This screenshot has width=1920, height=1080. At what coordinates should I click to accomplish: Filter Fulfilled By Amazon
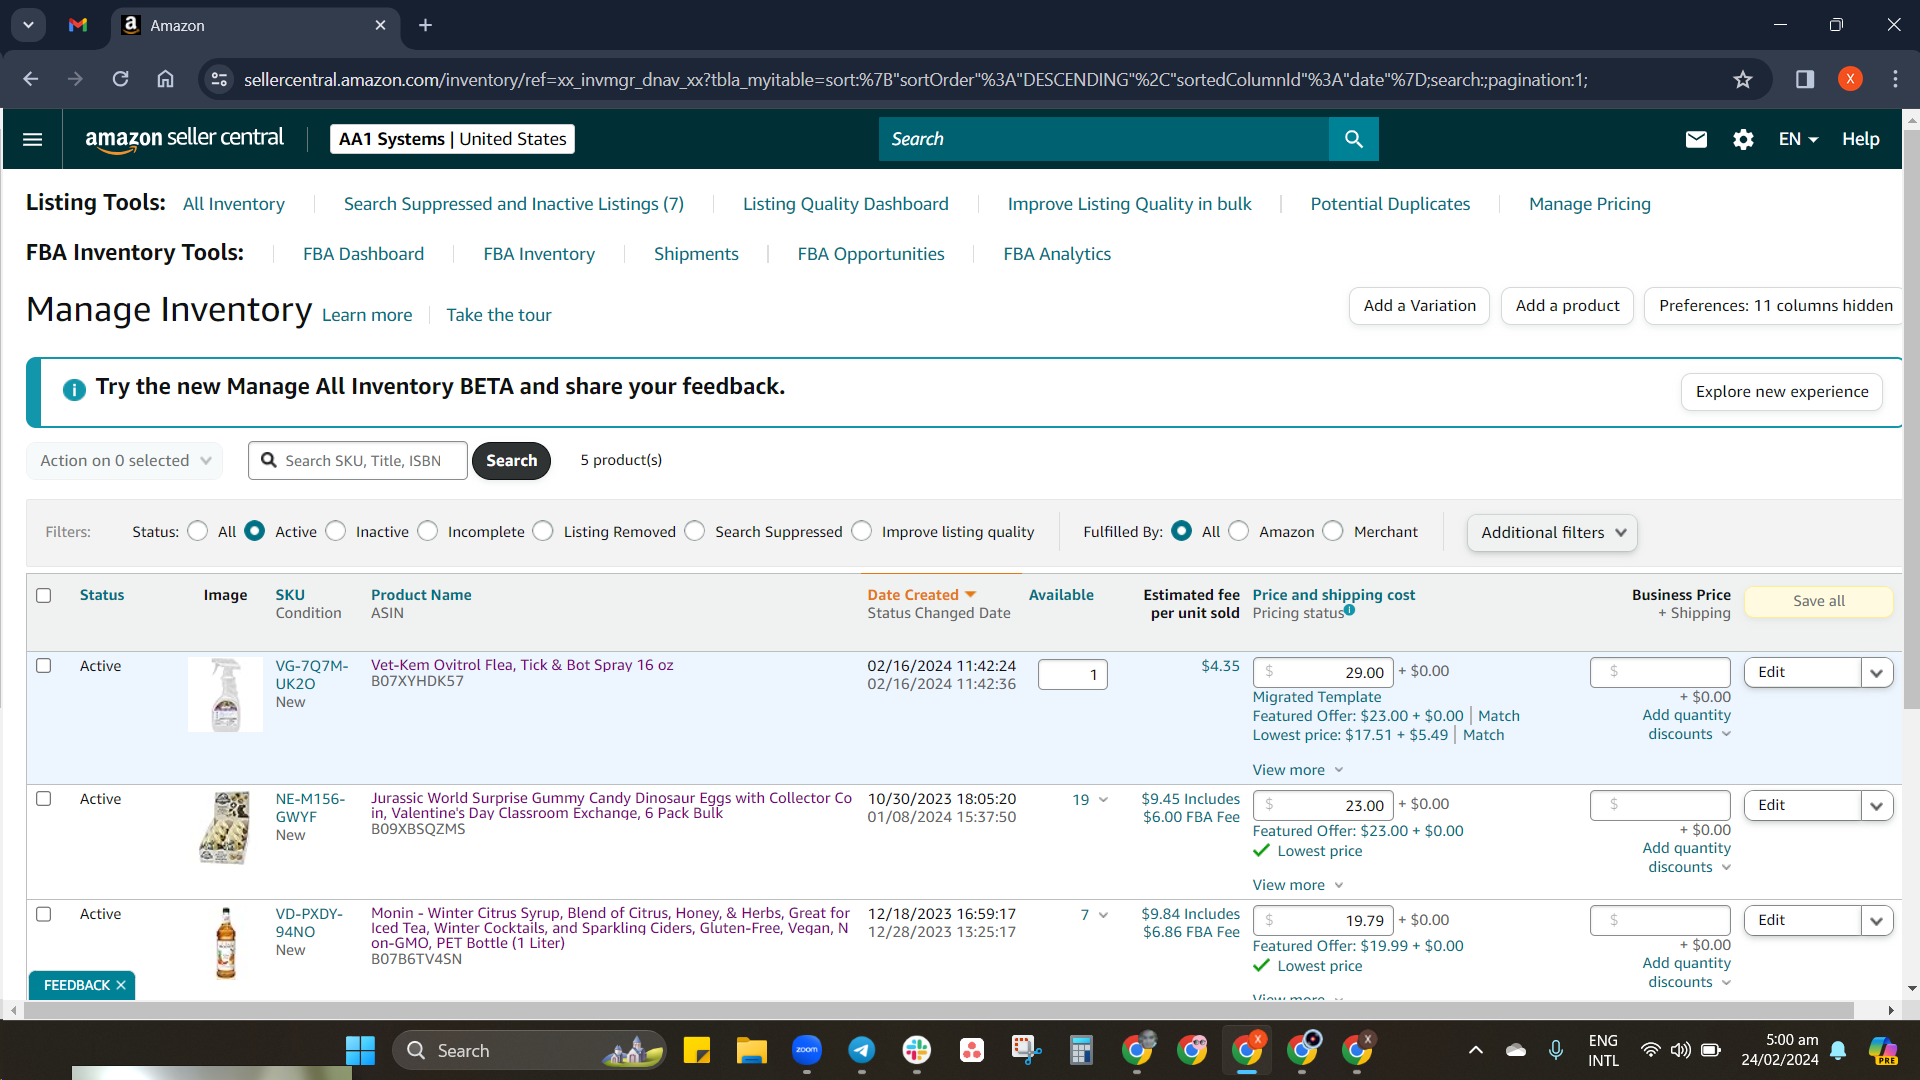[x=1239, y=531]
